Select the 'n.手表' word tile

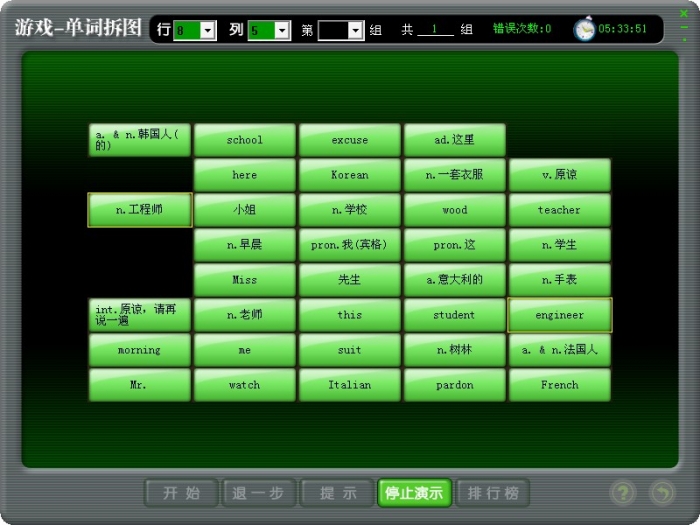pos(559,280)
